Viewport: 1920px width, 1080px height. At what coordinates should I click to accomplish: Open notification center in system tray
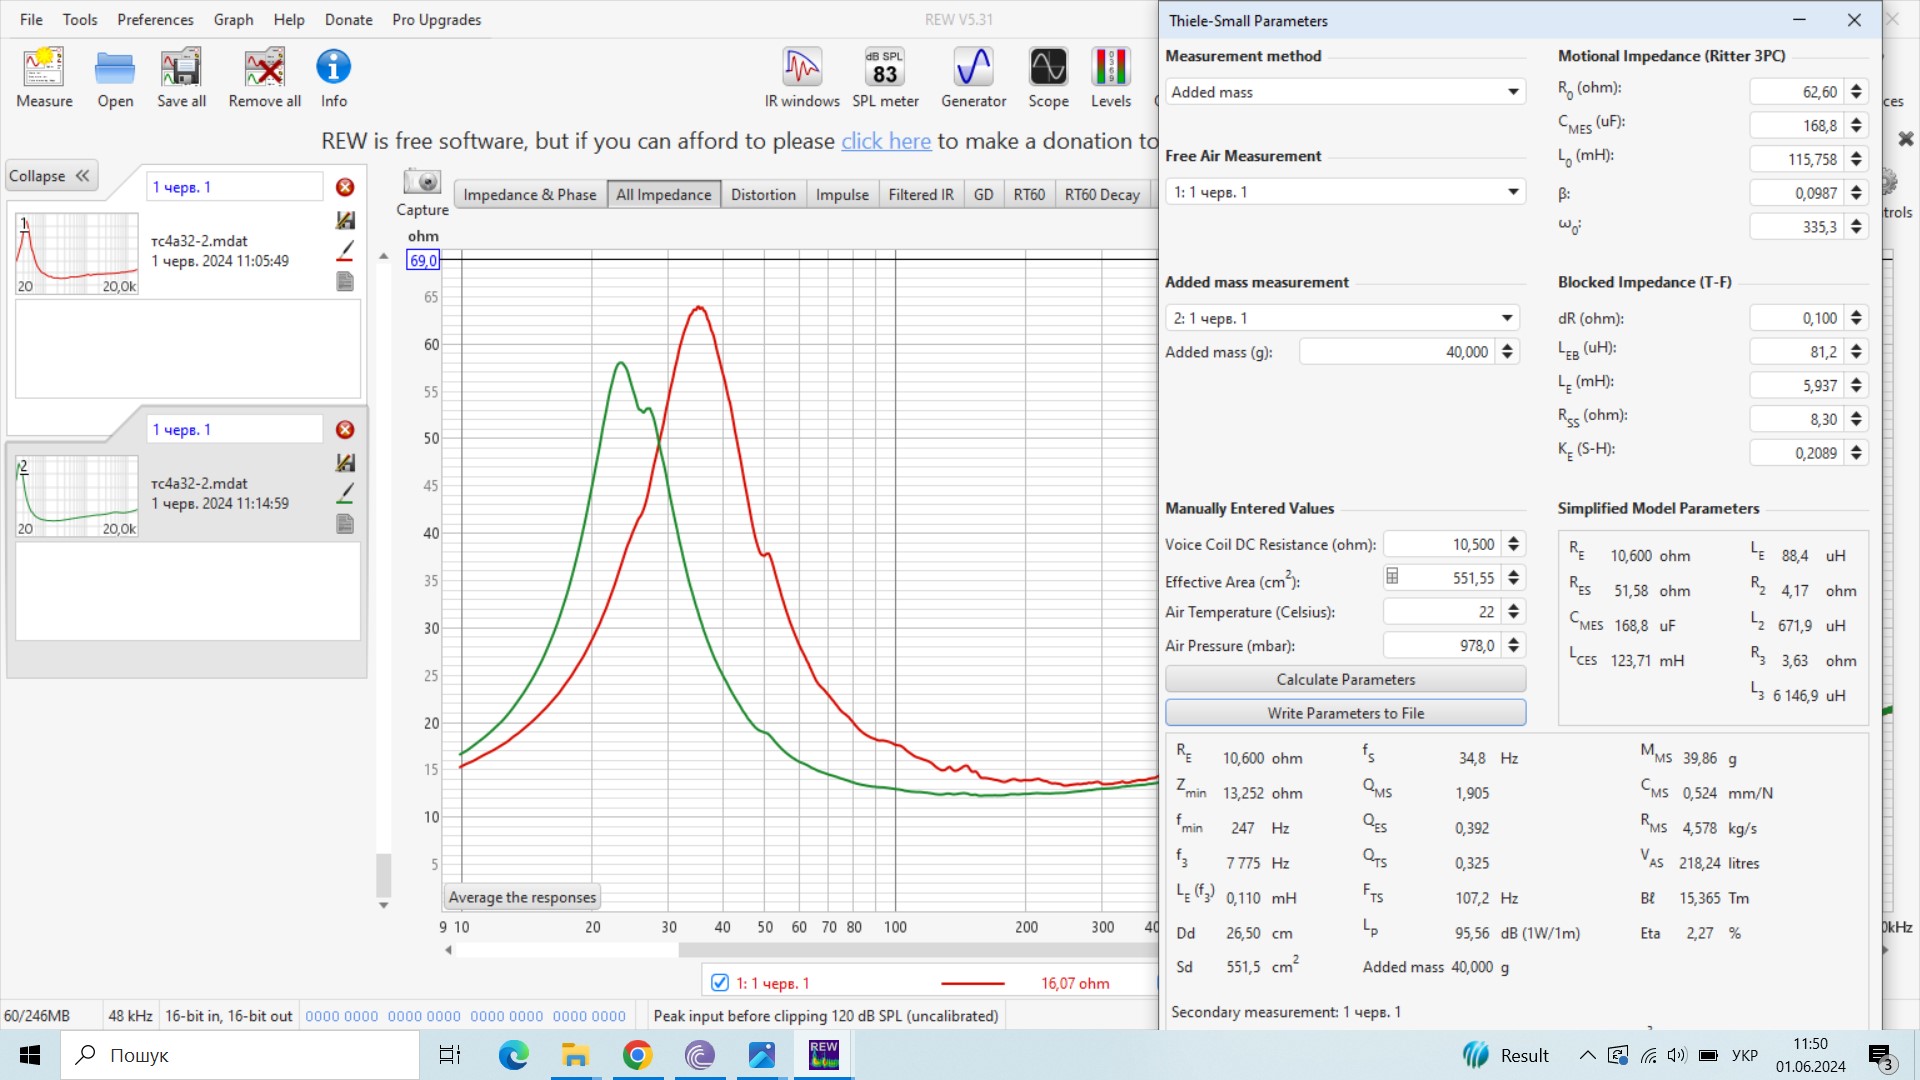tap(1880, 1056)
